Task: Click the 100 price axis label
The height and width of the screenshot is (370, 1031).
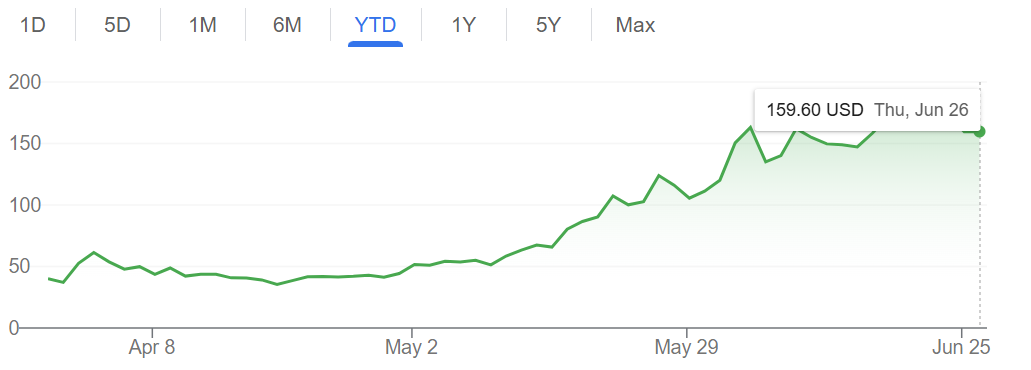Action: click(25, 205)
